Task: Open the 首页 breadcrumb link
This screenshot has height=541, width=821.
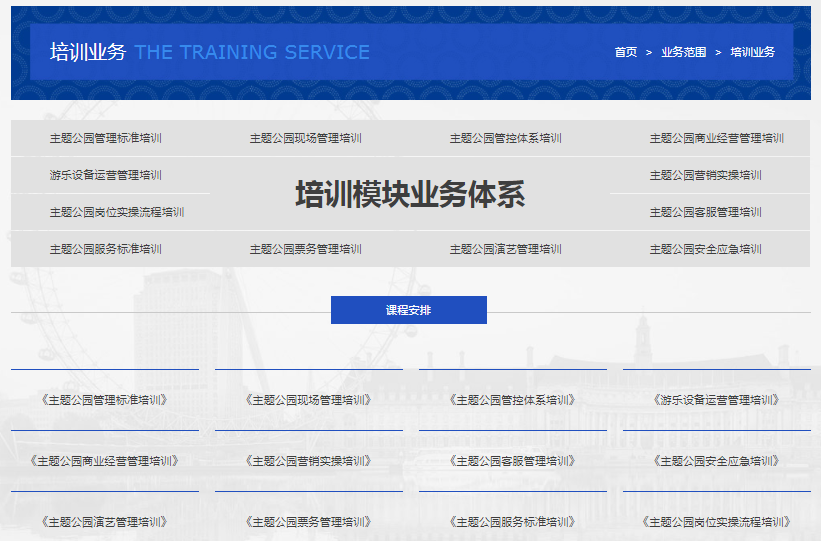Action: [626, 52]
